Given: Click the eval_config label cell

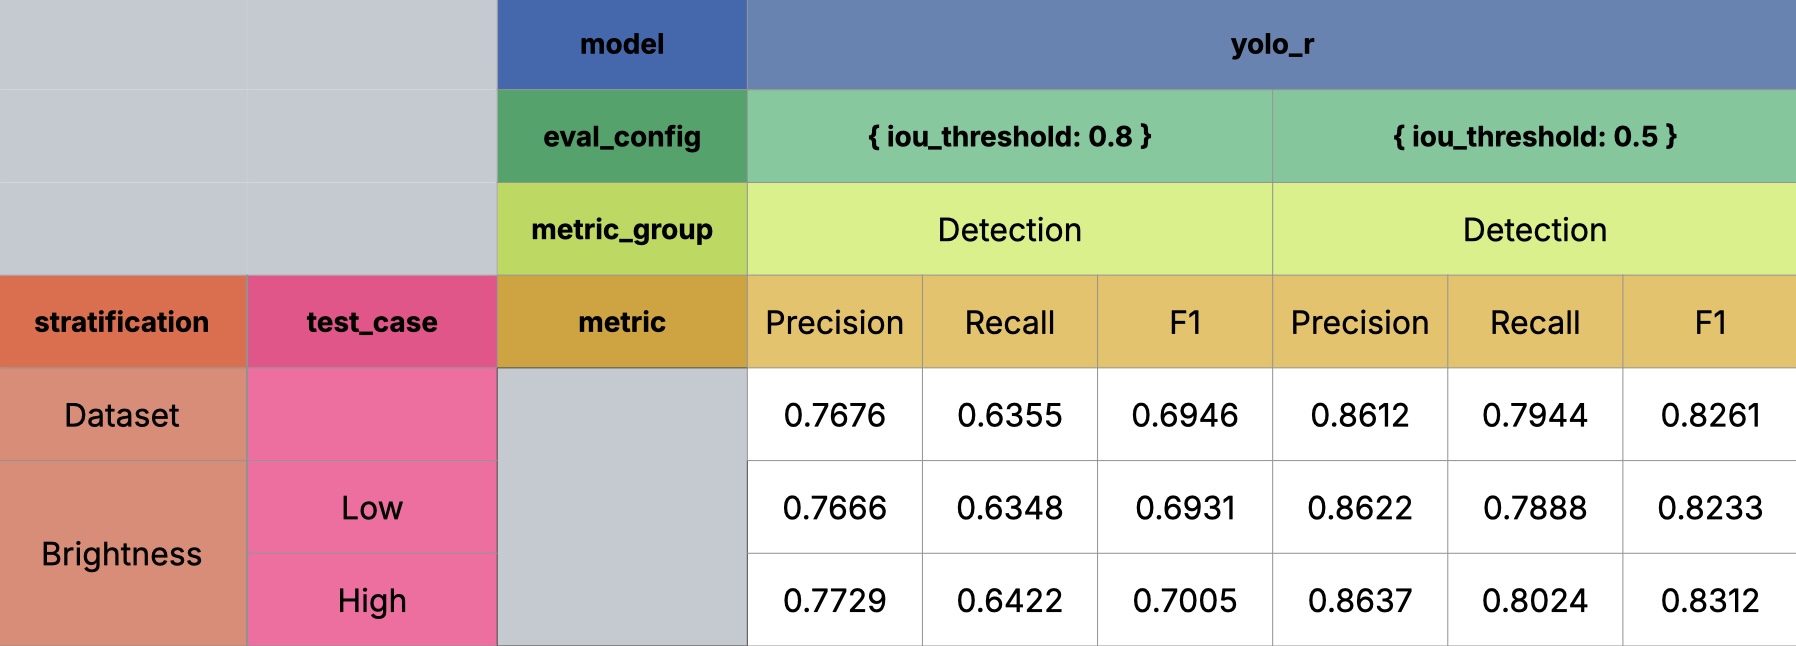Looking at the screenshot, I should (x=622, y=137).
